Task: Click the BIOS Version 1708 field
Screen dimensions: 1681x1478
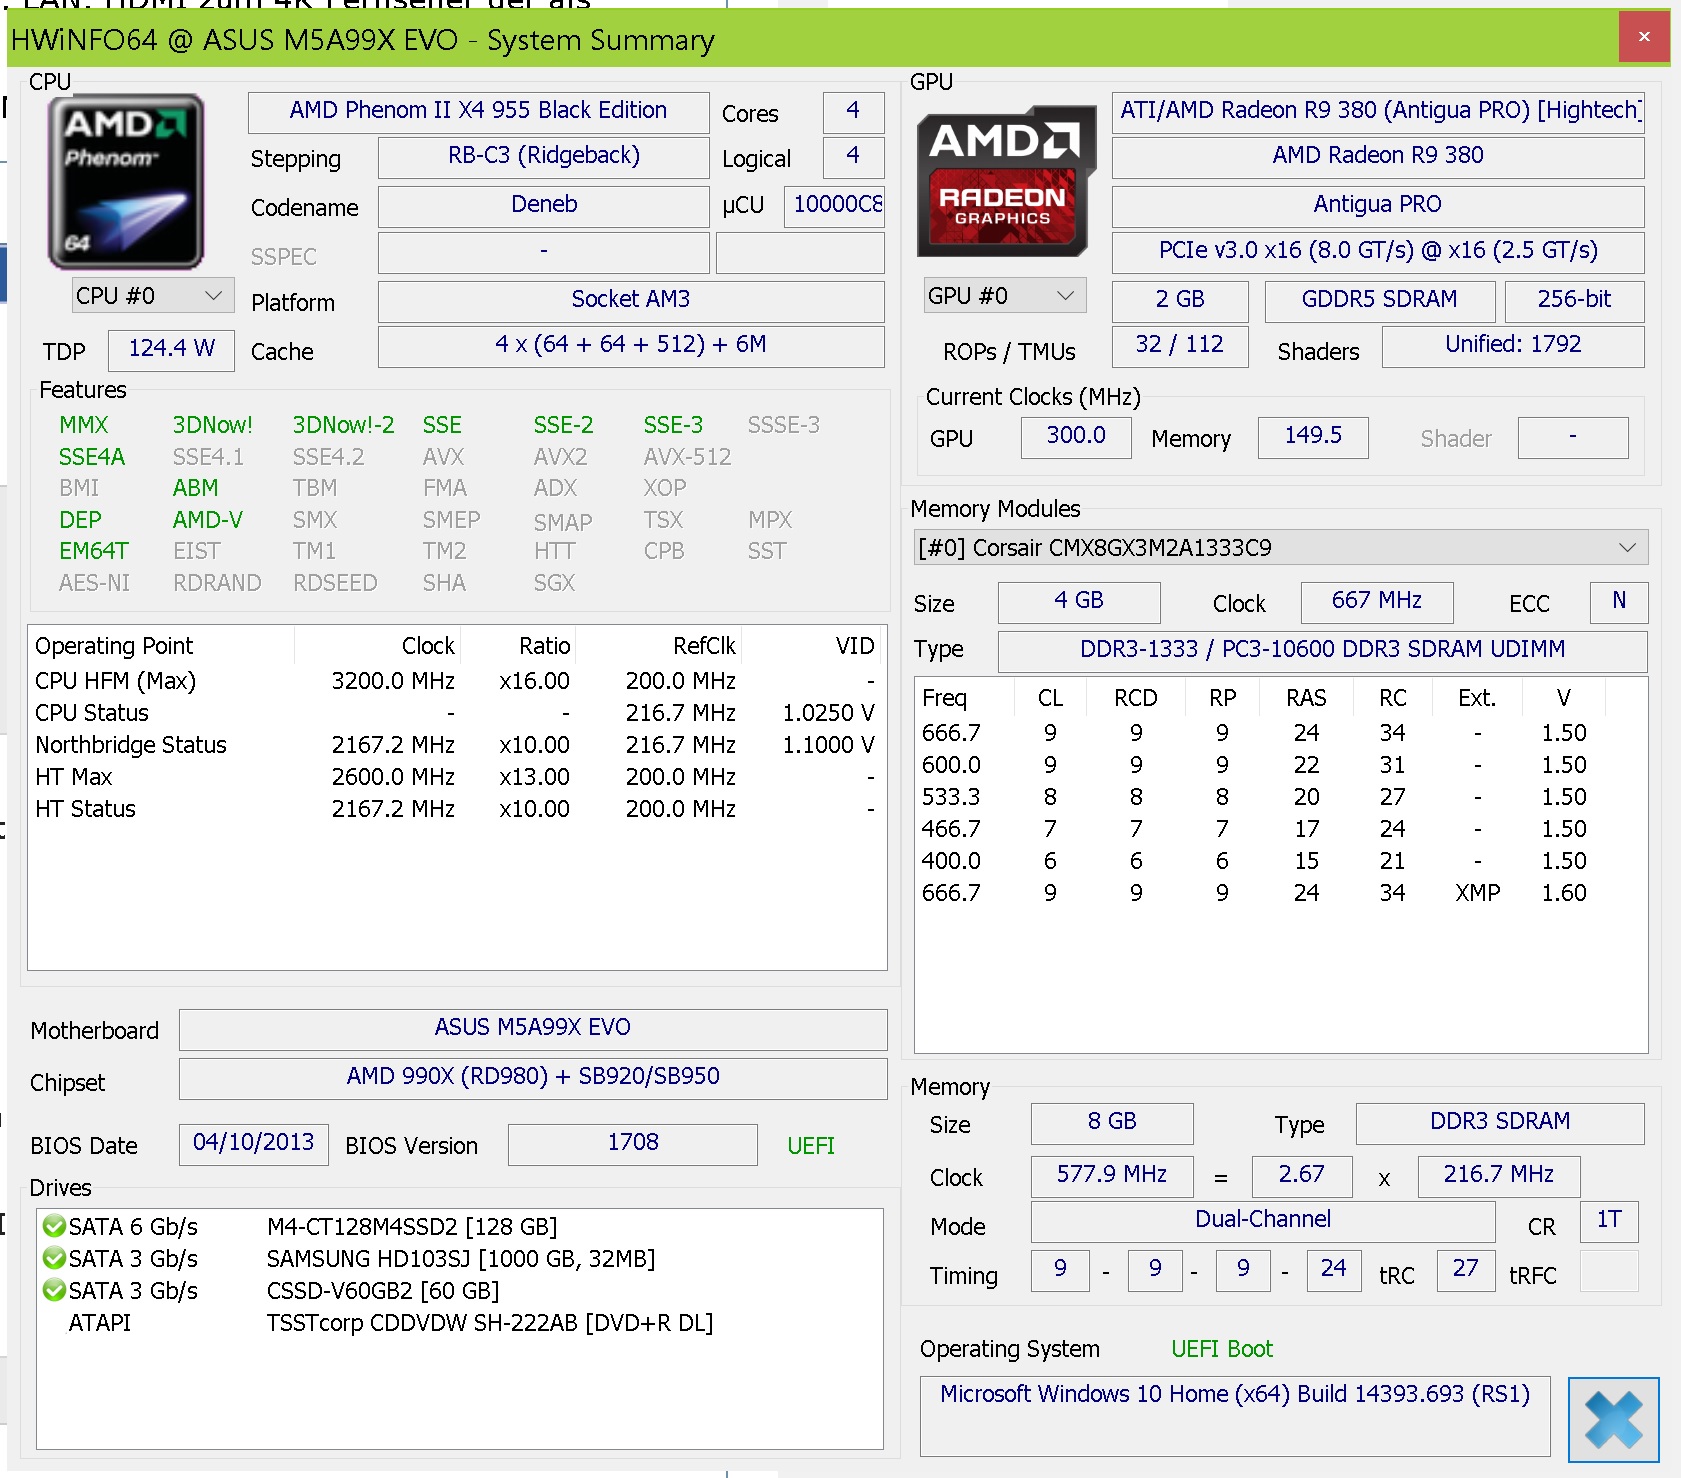Action: 633,1144
